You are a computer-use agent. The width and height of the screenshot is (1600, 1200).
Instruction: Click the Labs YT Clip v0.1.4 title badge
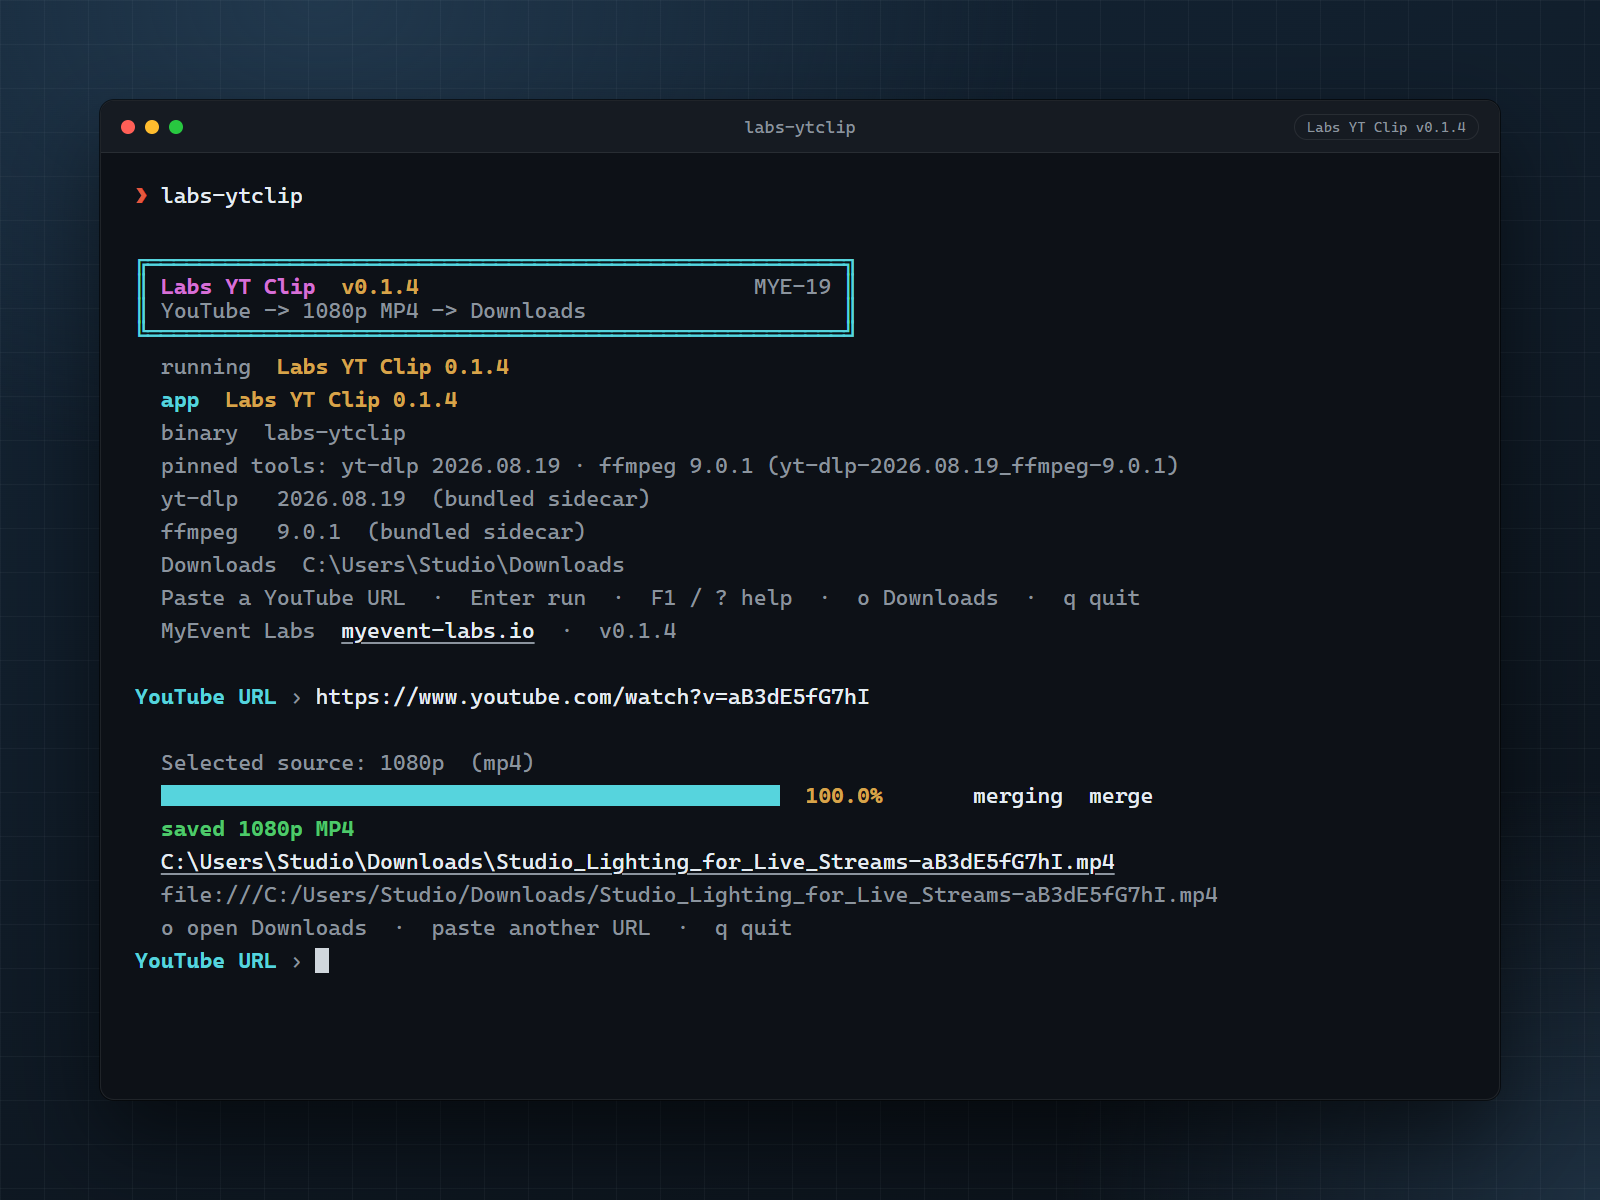click(1386, 127)
